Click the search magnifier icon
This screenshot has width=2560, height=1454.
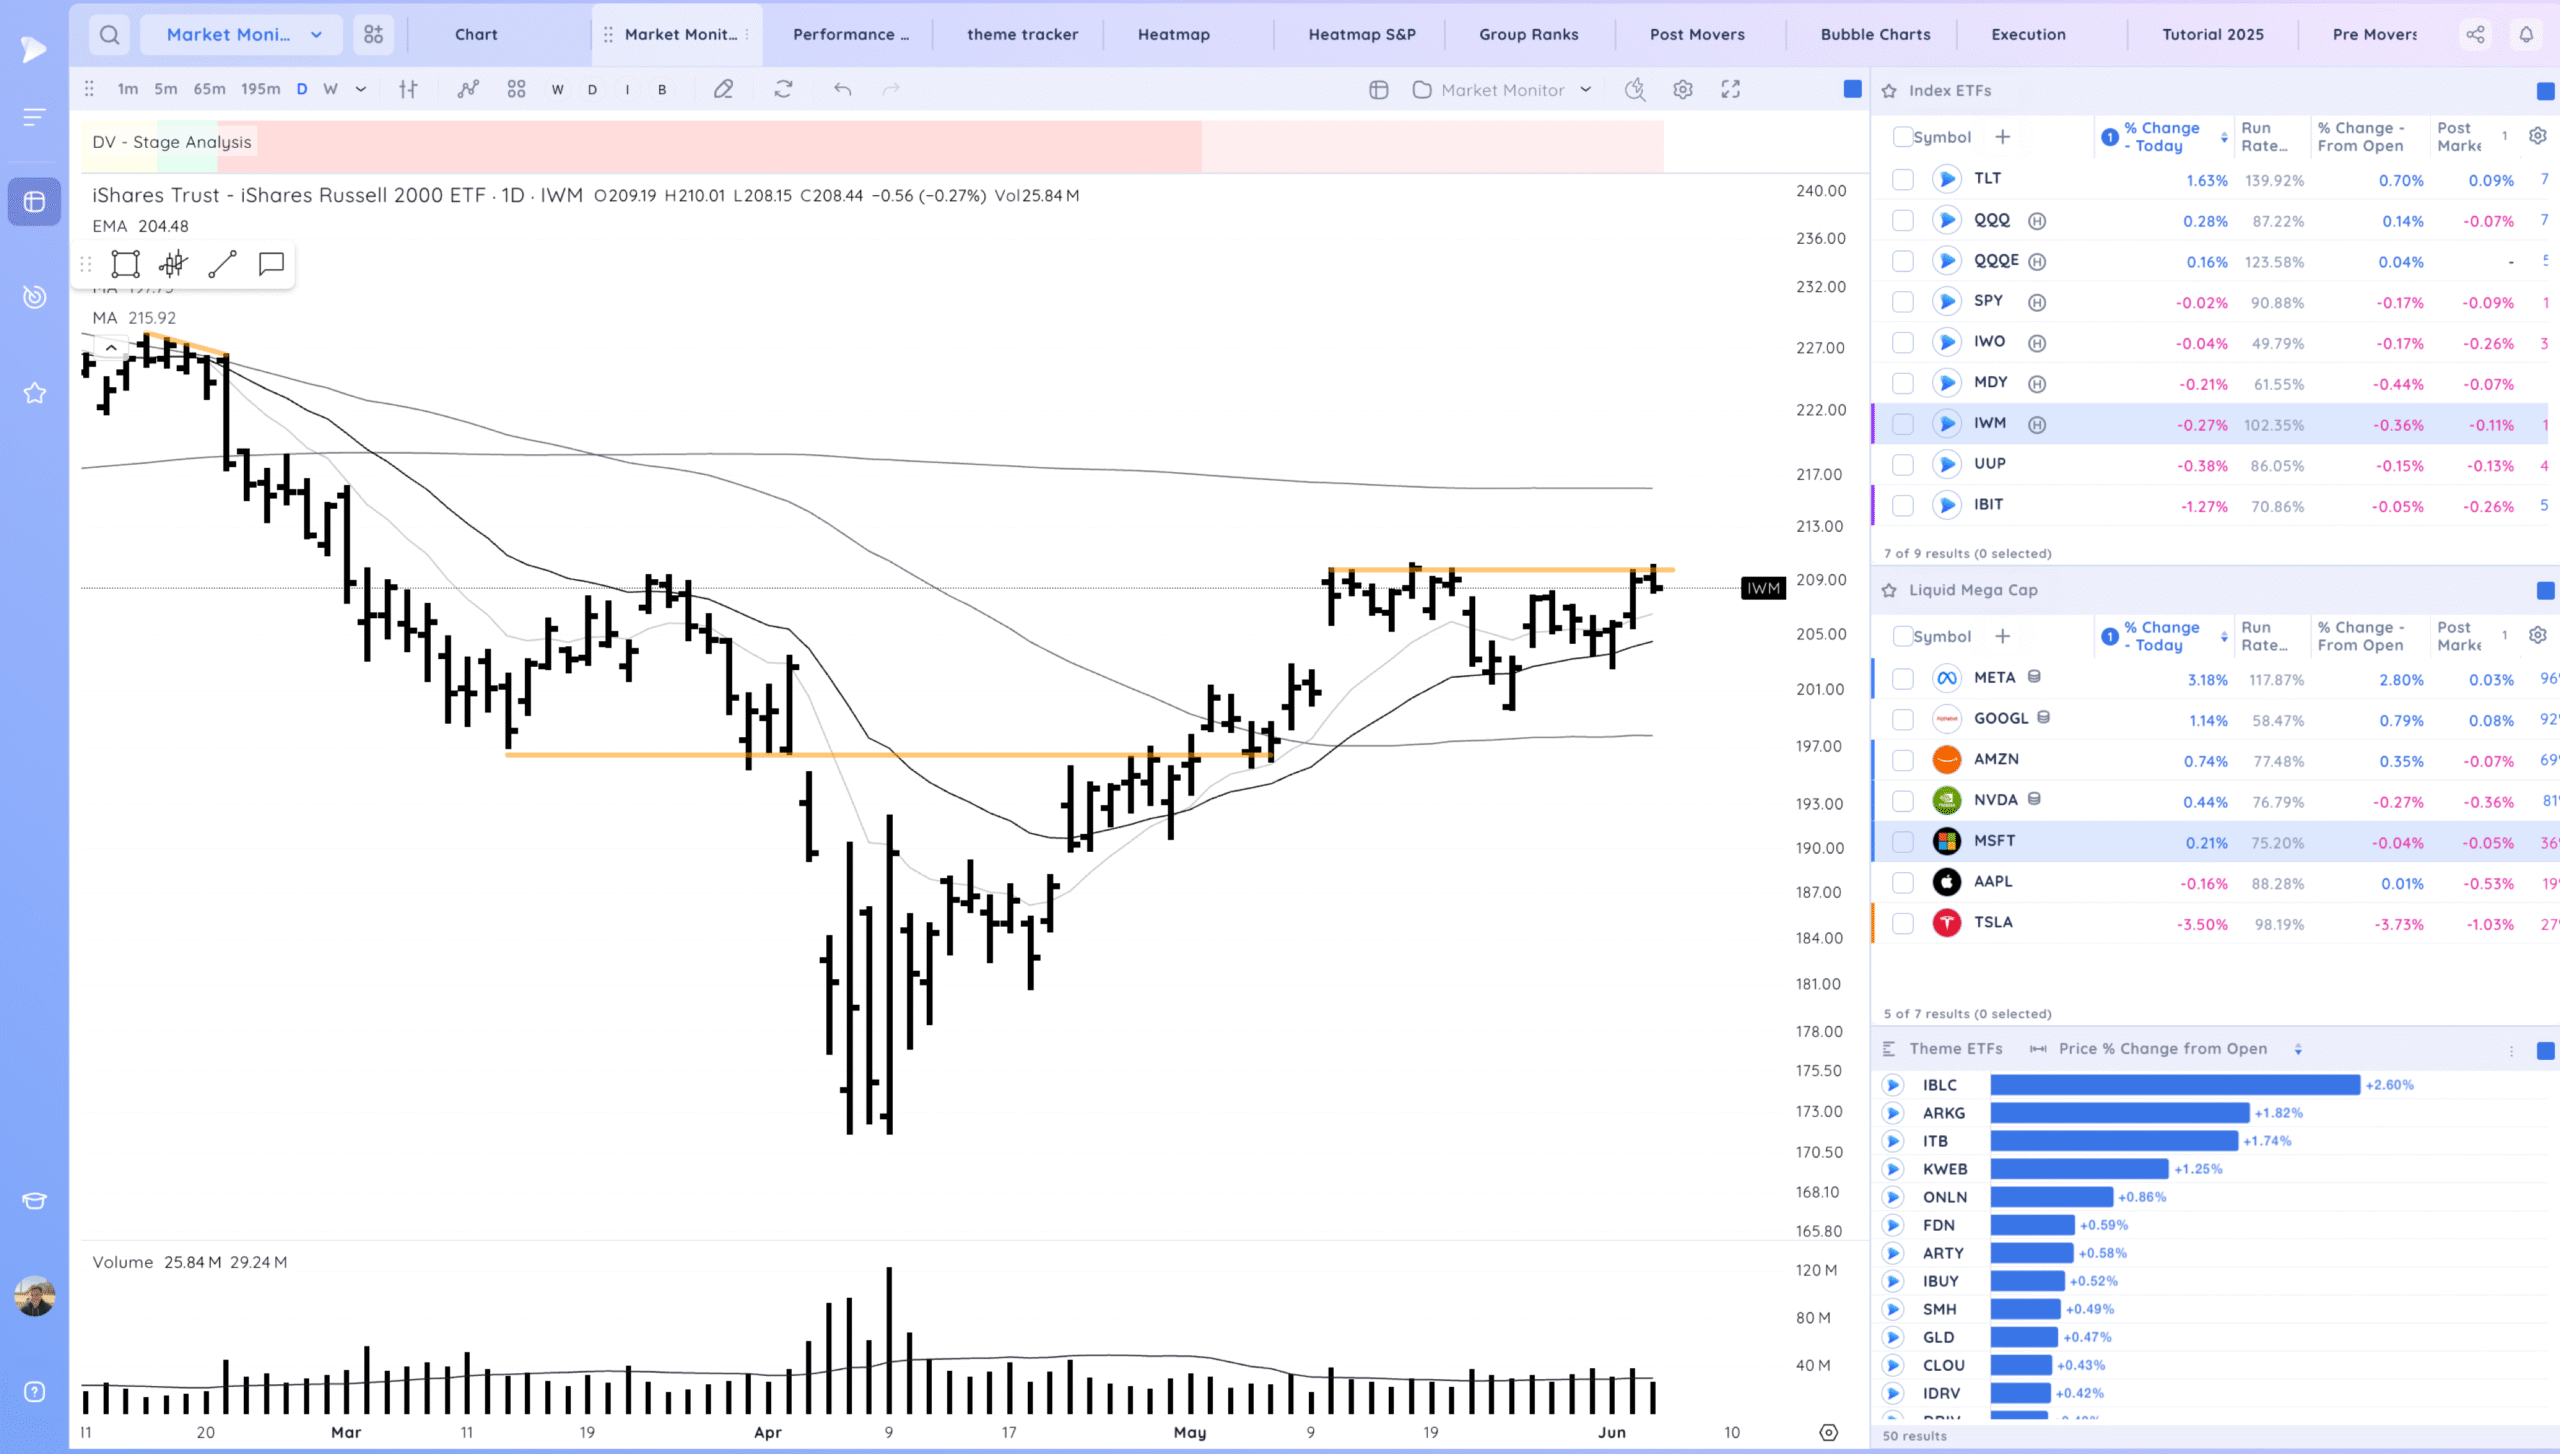109,35
